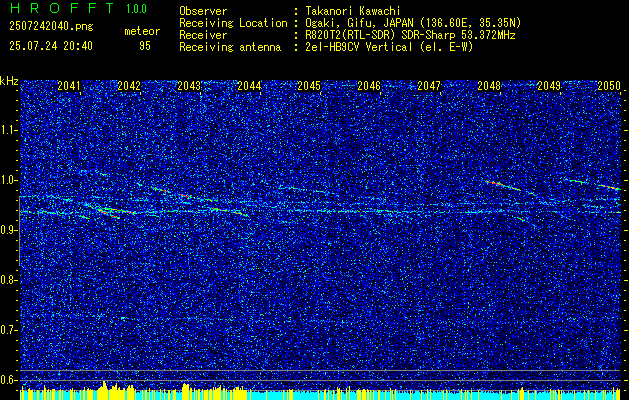Click the version number 1.0.0
Image resolution: width=629 pixels, height=400 pixels.
click(136, 9)
